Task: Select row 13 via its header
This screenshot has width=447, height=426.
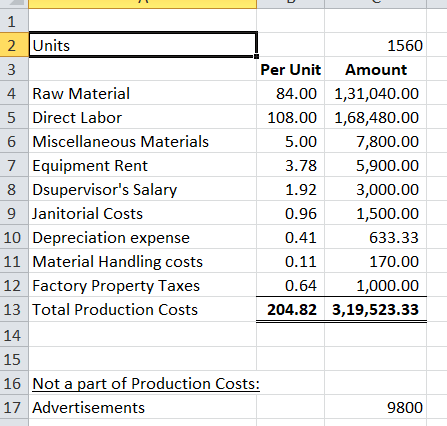Action: click(14, 309)
